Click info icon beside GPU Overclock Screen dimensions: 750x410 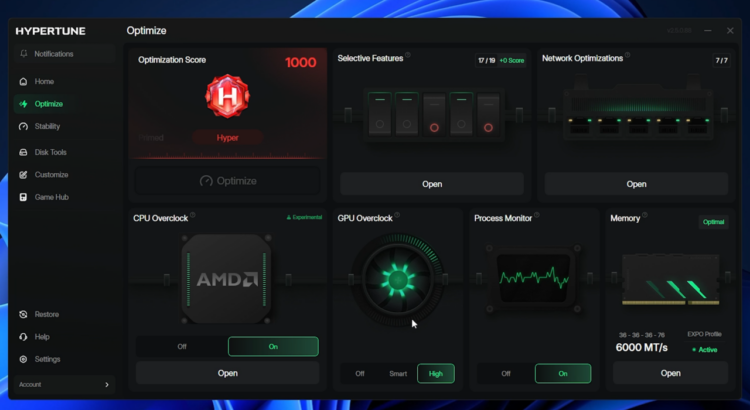(x=397, y=215)
